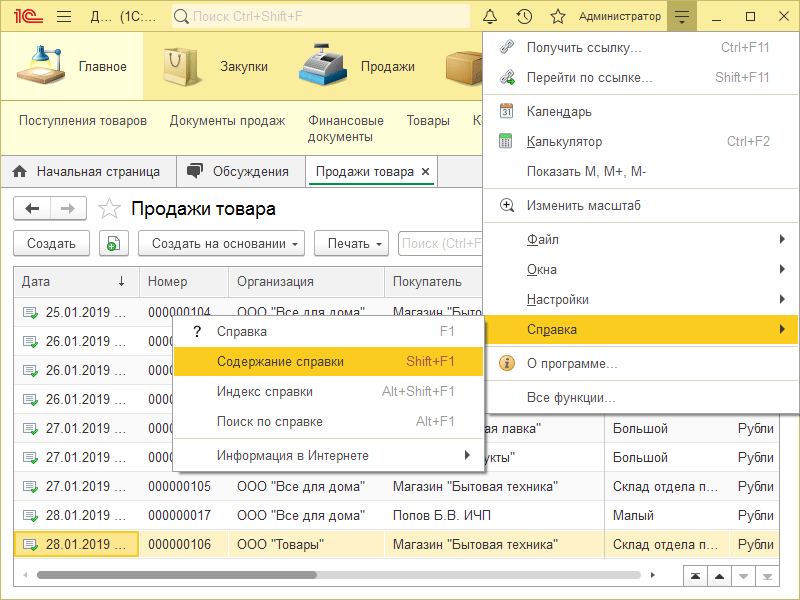Click the global search field Ctrl+Shift+F
The height and width of the screenshot is (600, 800).
click(321, 16)
